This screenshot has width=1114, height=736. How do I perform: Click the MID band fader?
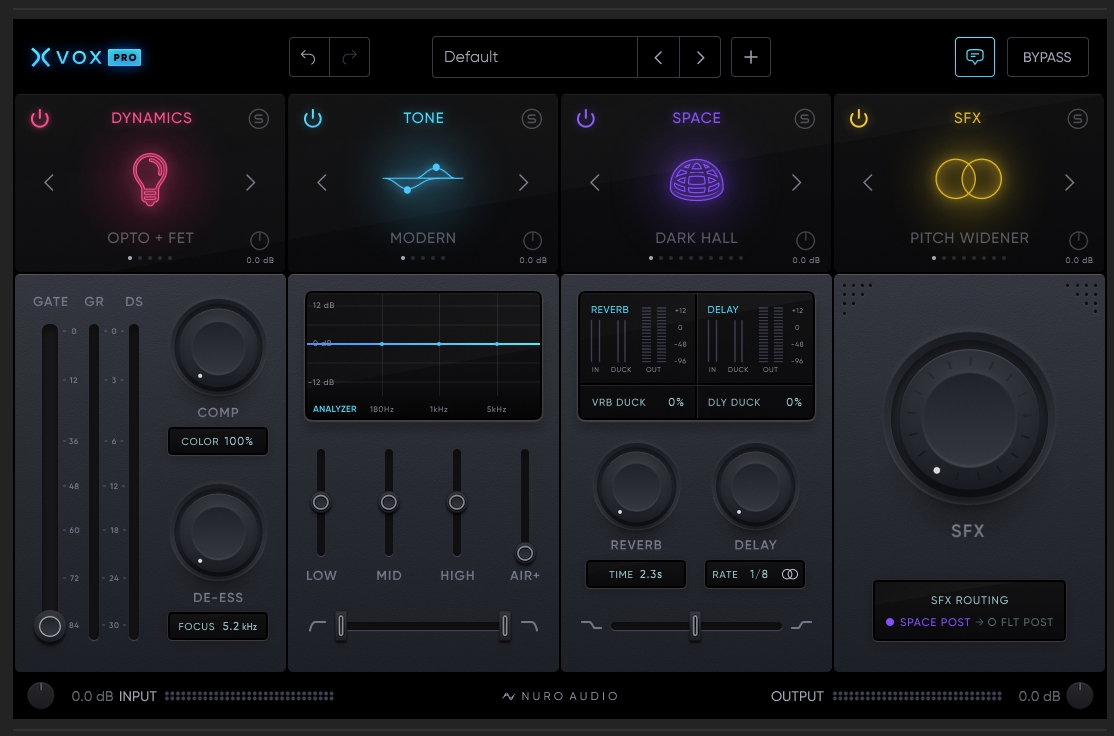point(389,502)
